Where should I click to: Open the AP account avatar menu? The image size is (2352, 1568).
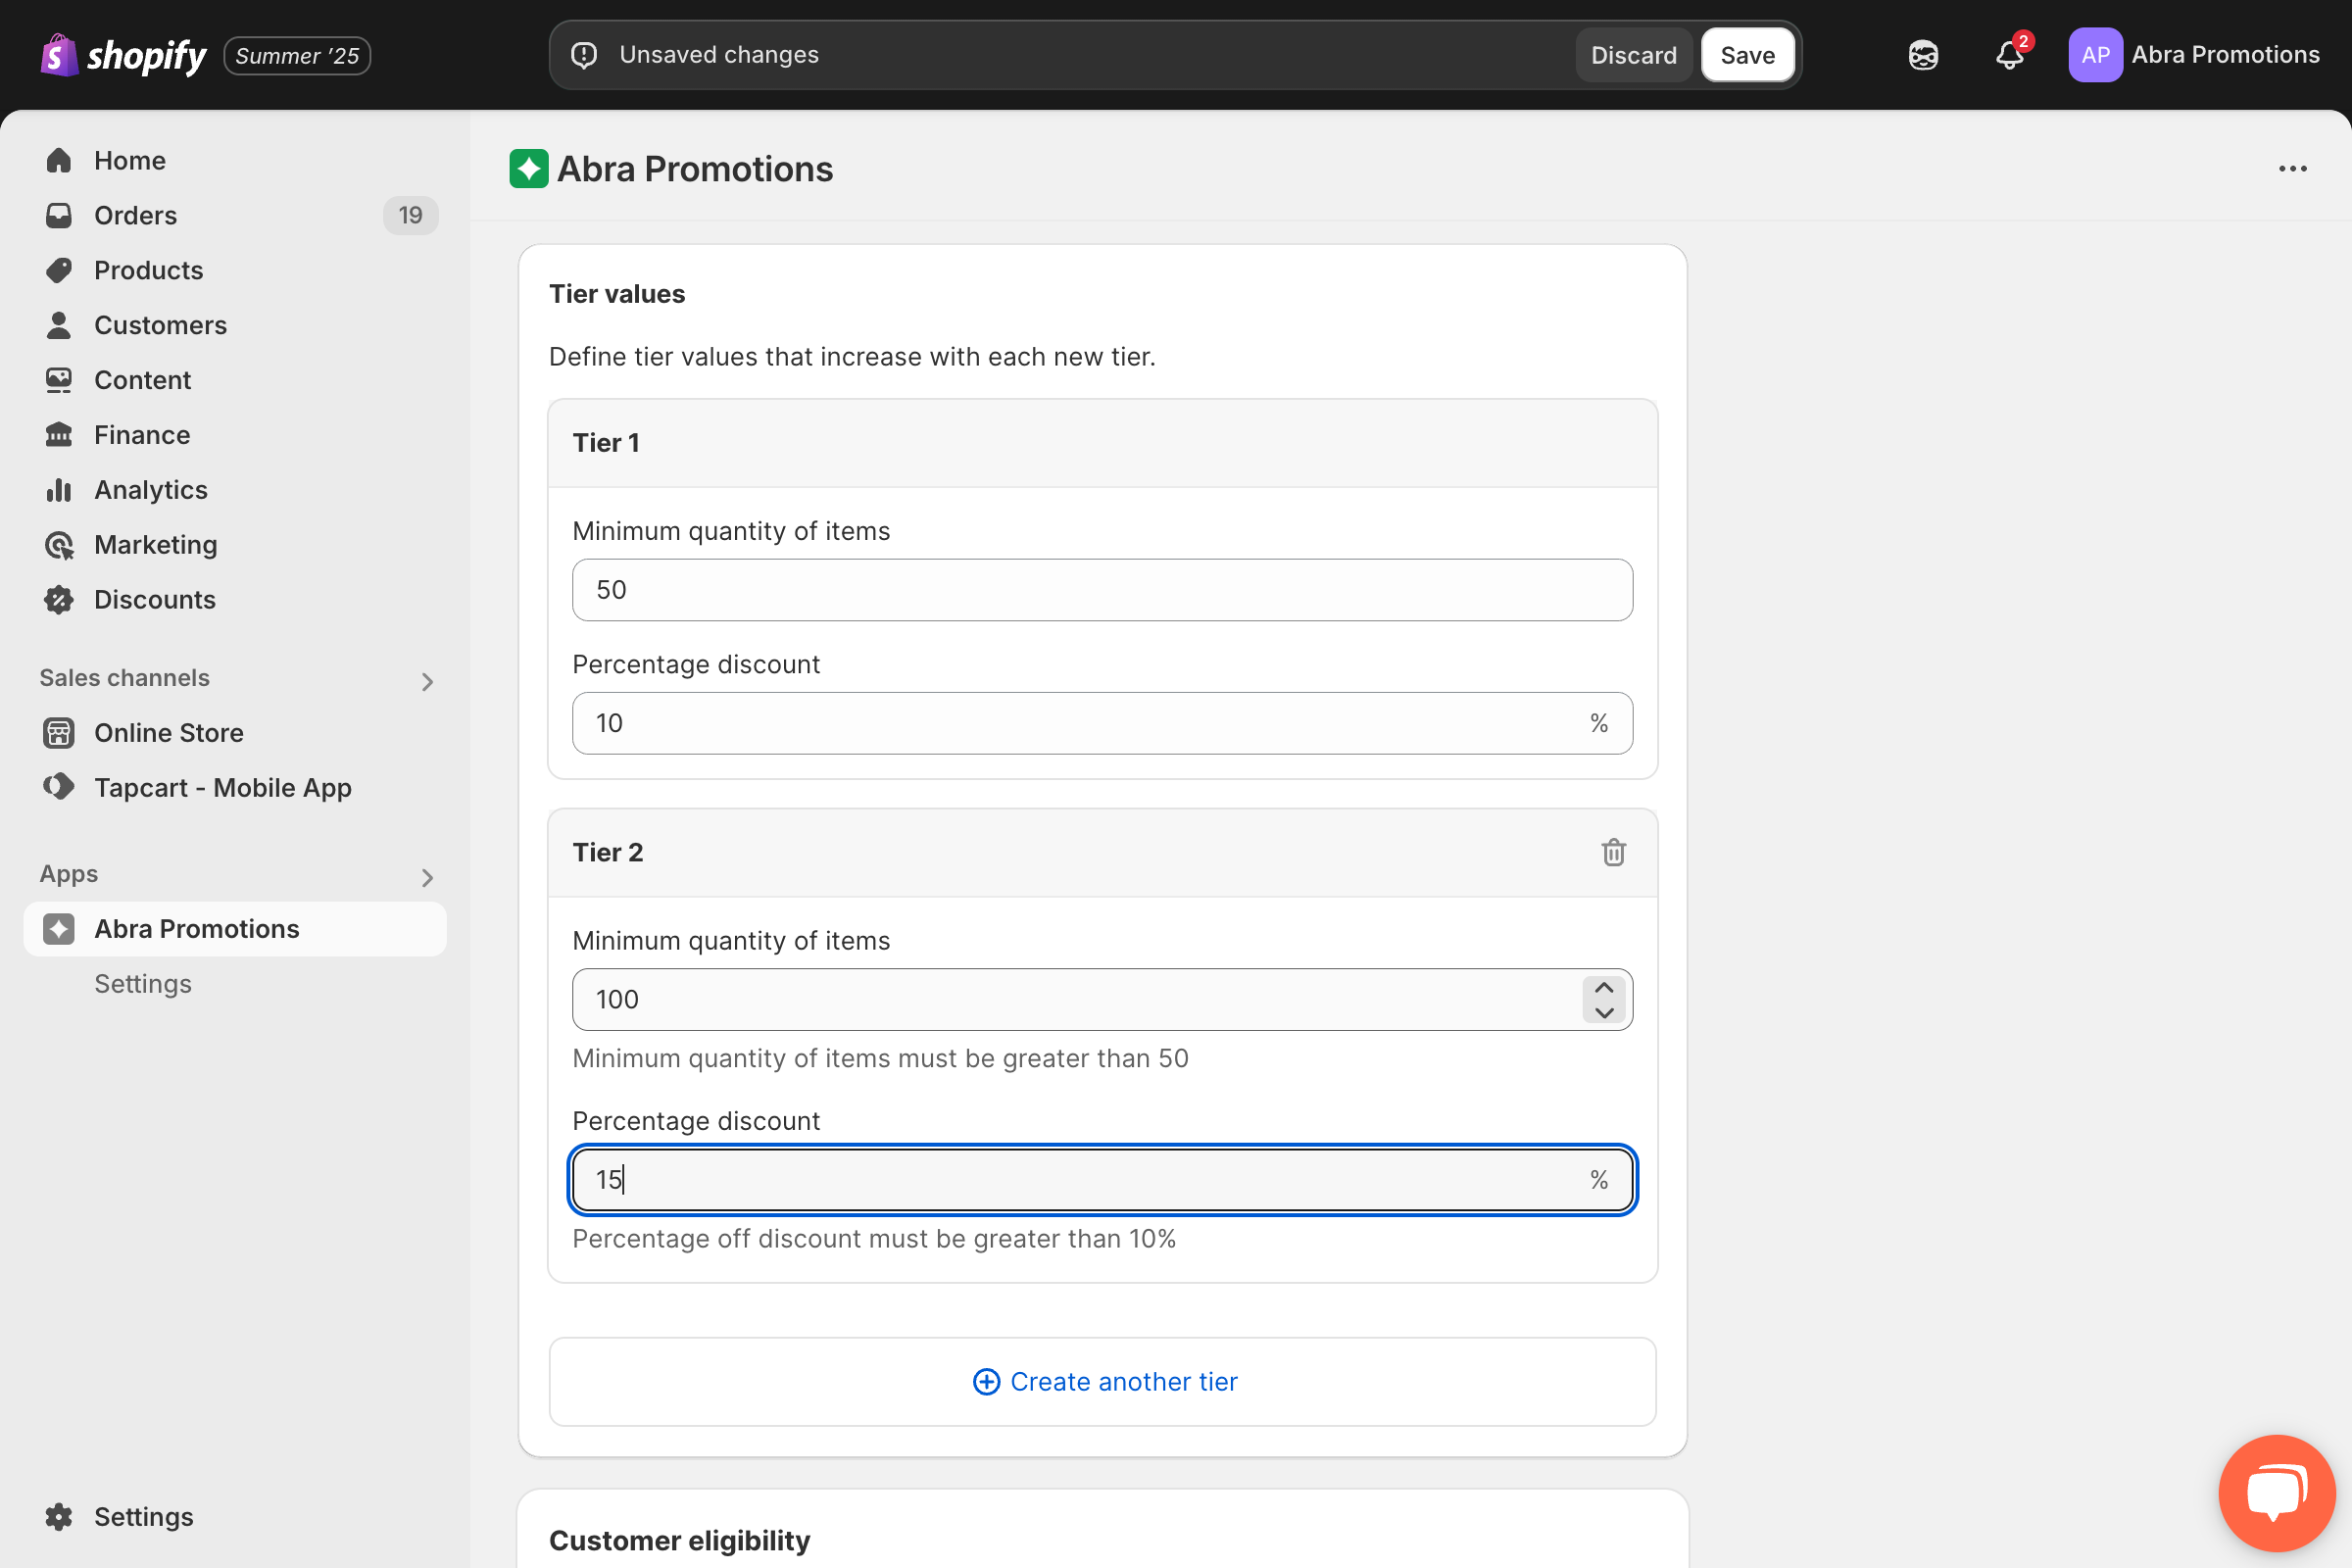[x=2095, y=55]
